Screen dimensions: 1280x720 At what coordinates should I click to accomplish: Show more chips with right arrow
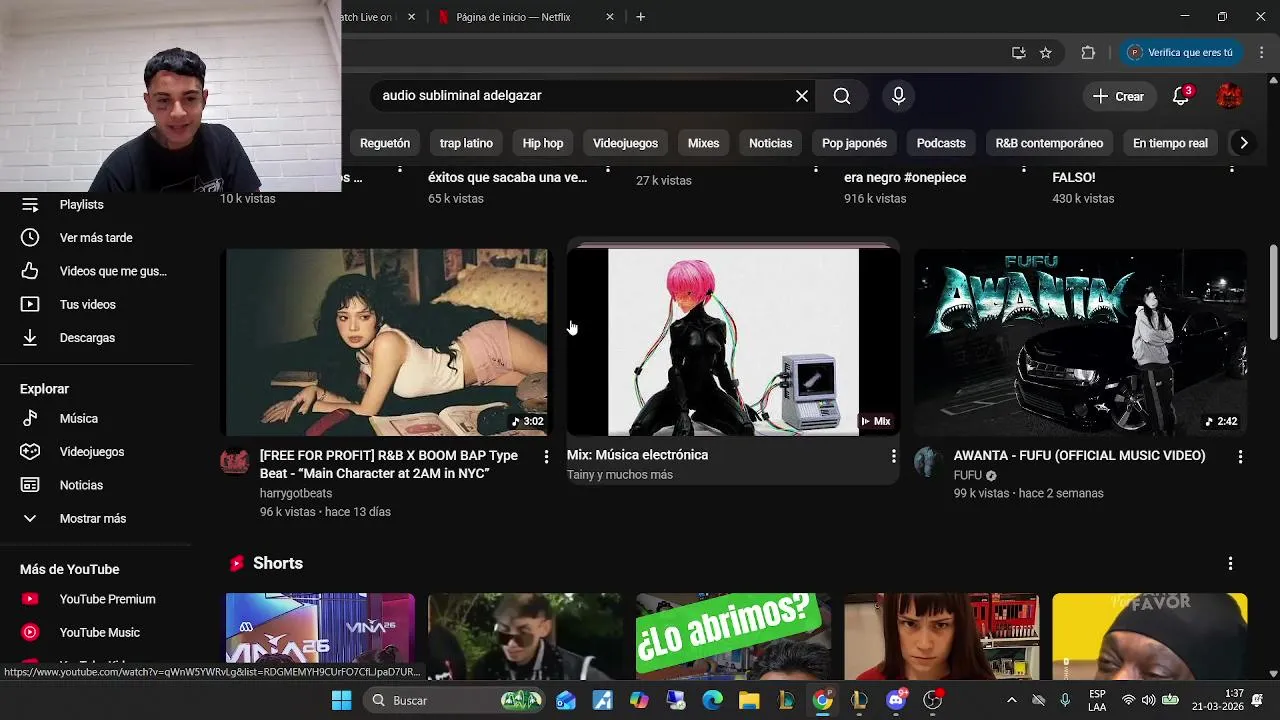(1243, 143)
